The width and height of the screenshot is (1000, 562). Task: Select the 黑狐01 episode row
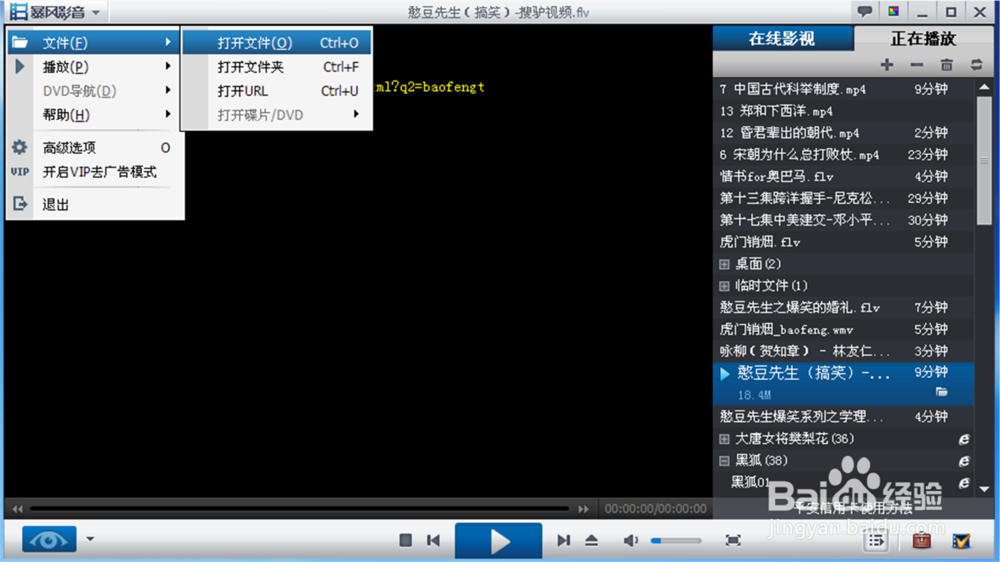(844, 482)
